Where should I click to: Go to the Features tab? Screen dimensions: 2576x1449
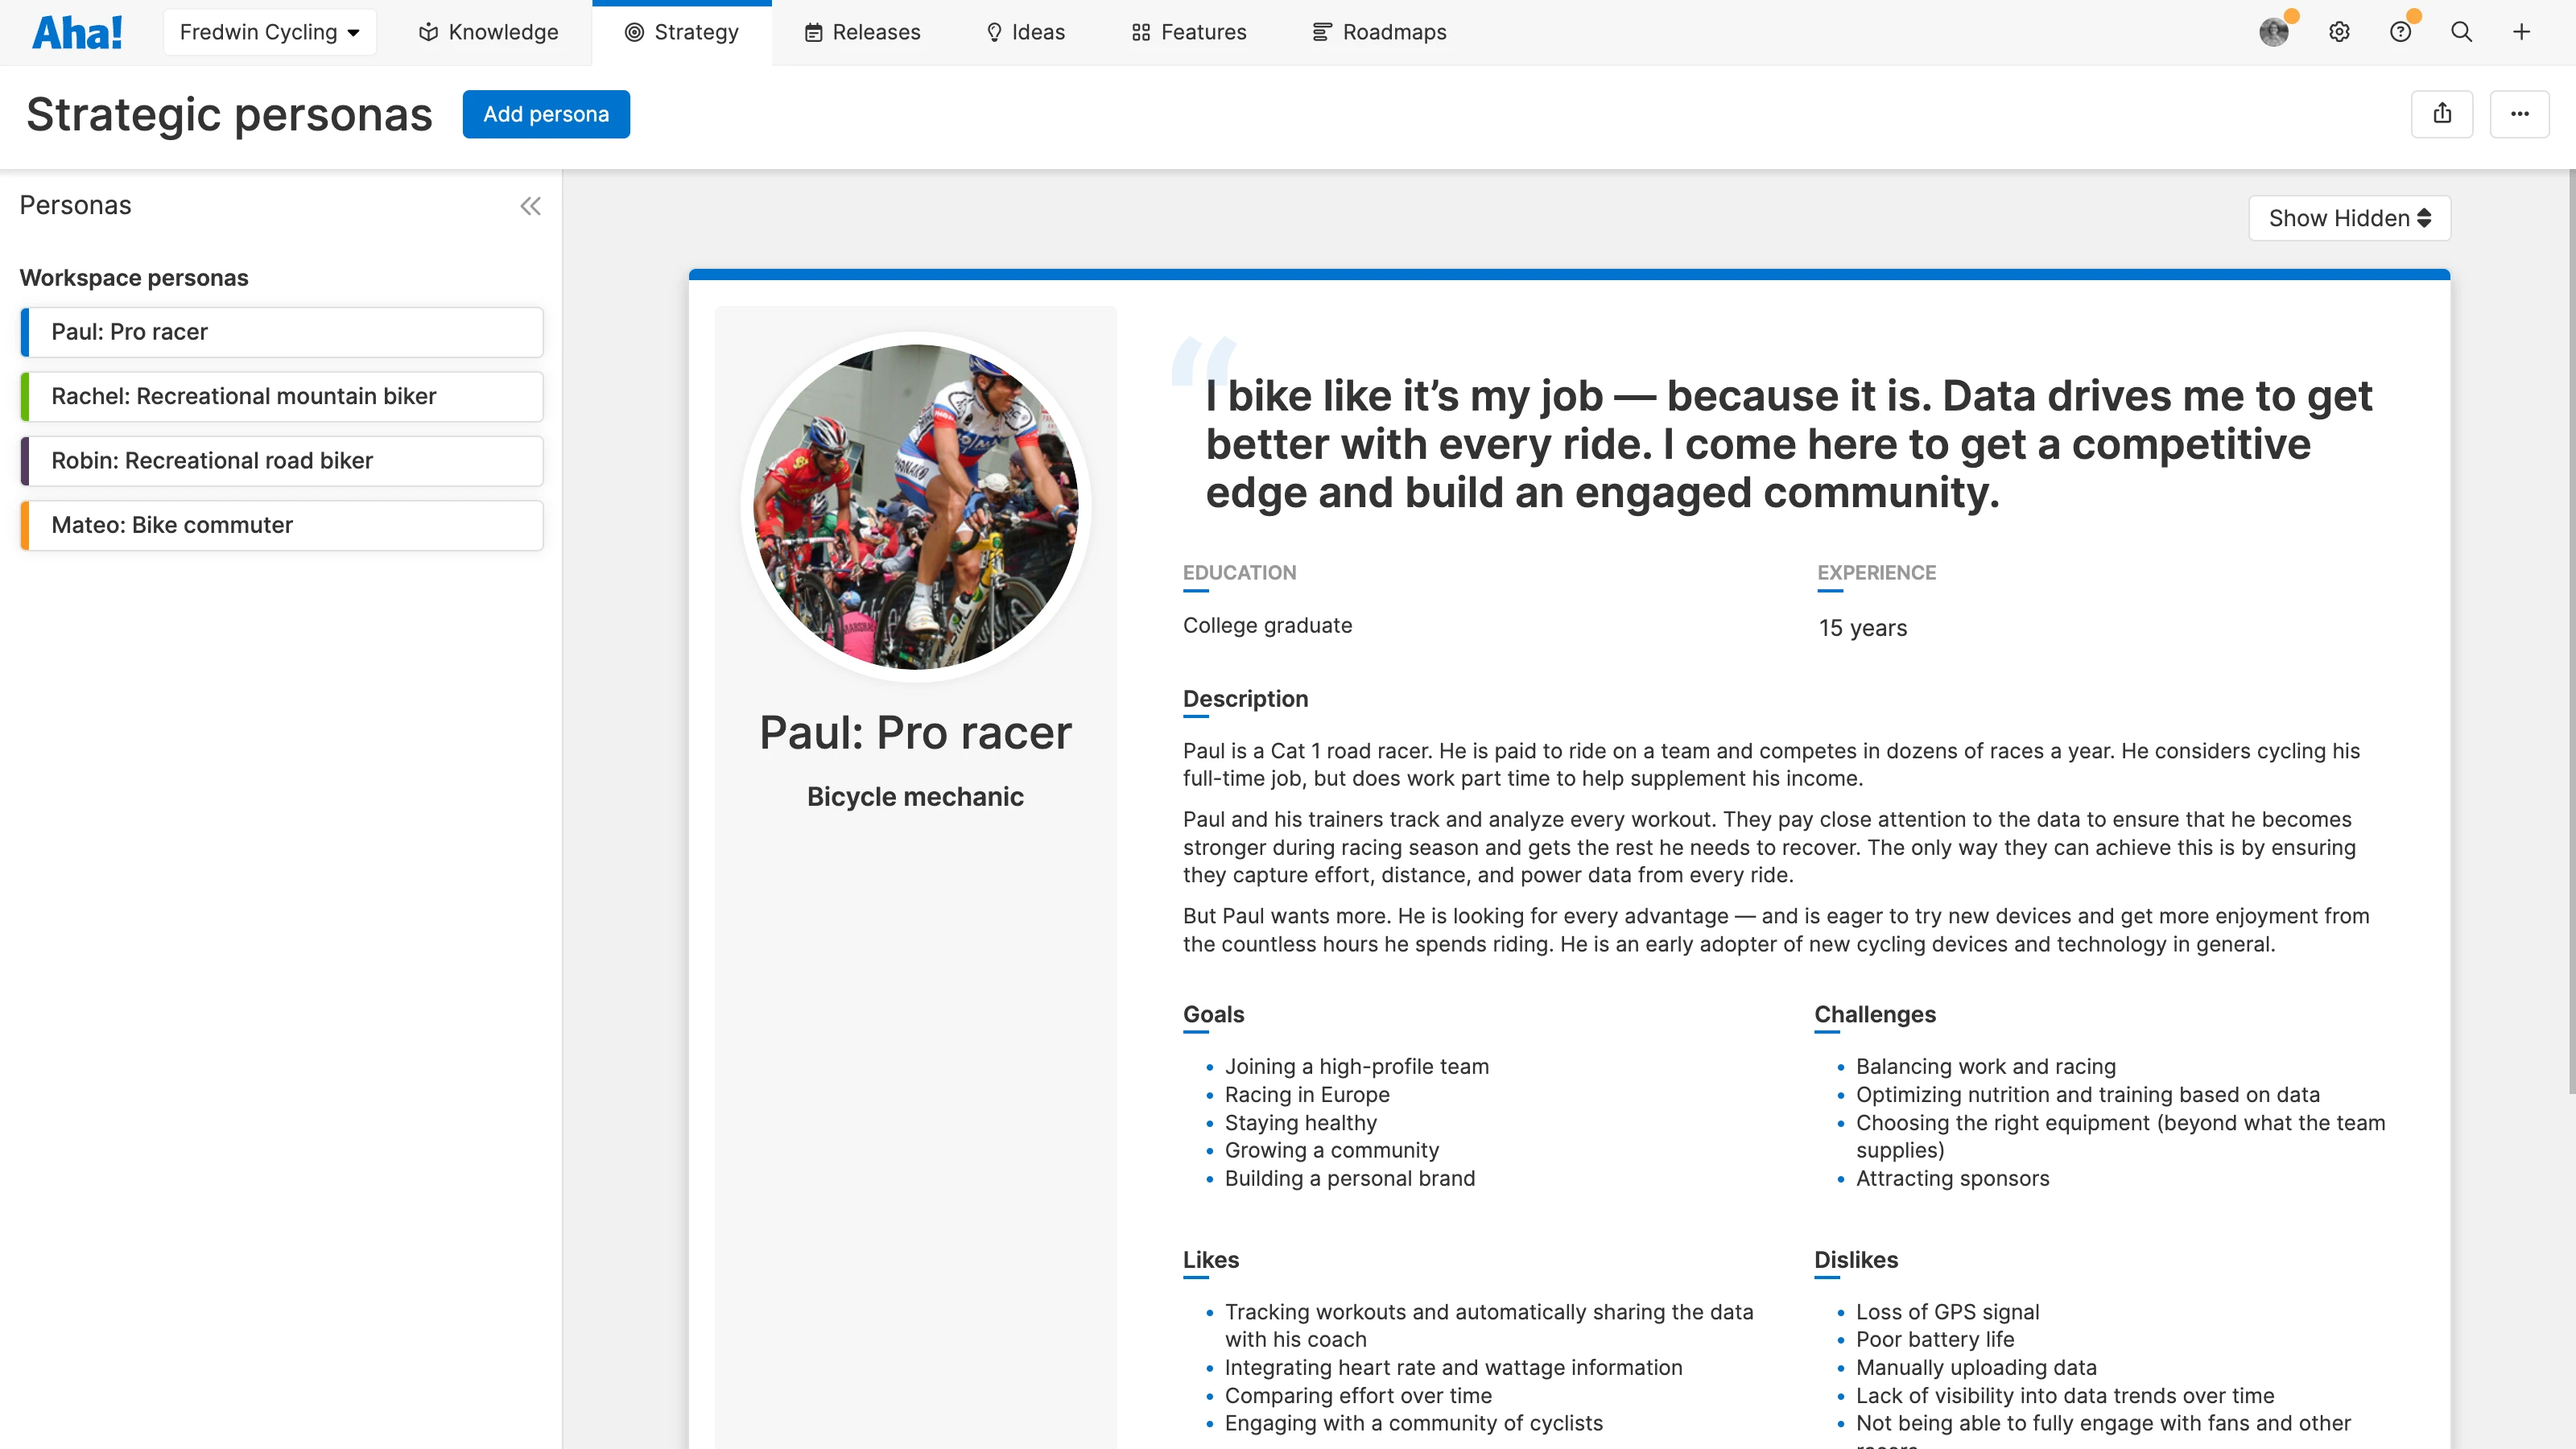click(x=1189, y=32)
